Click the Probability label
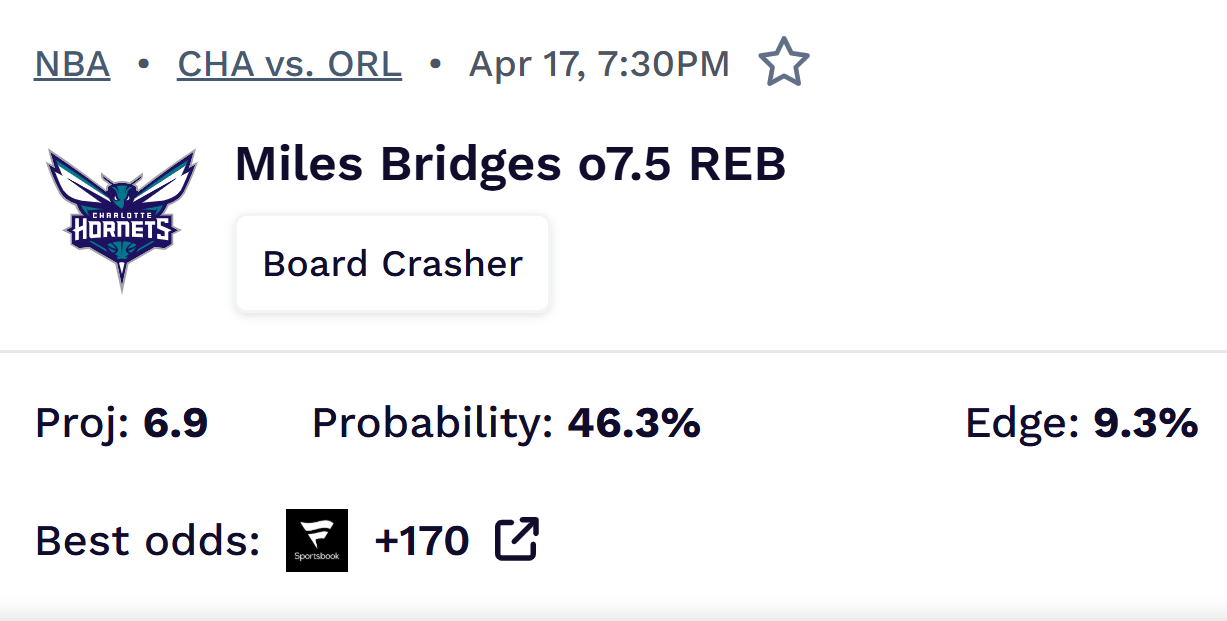The image size is (1227, 621). pos(432,423)
